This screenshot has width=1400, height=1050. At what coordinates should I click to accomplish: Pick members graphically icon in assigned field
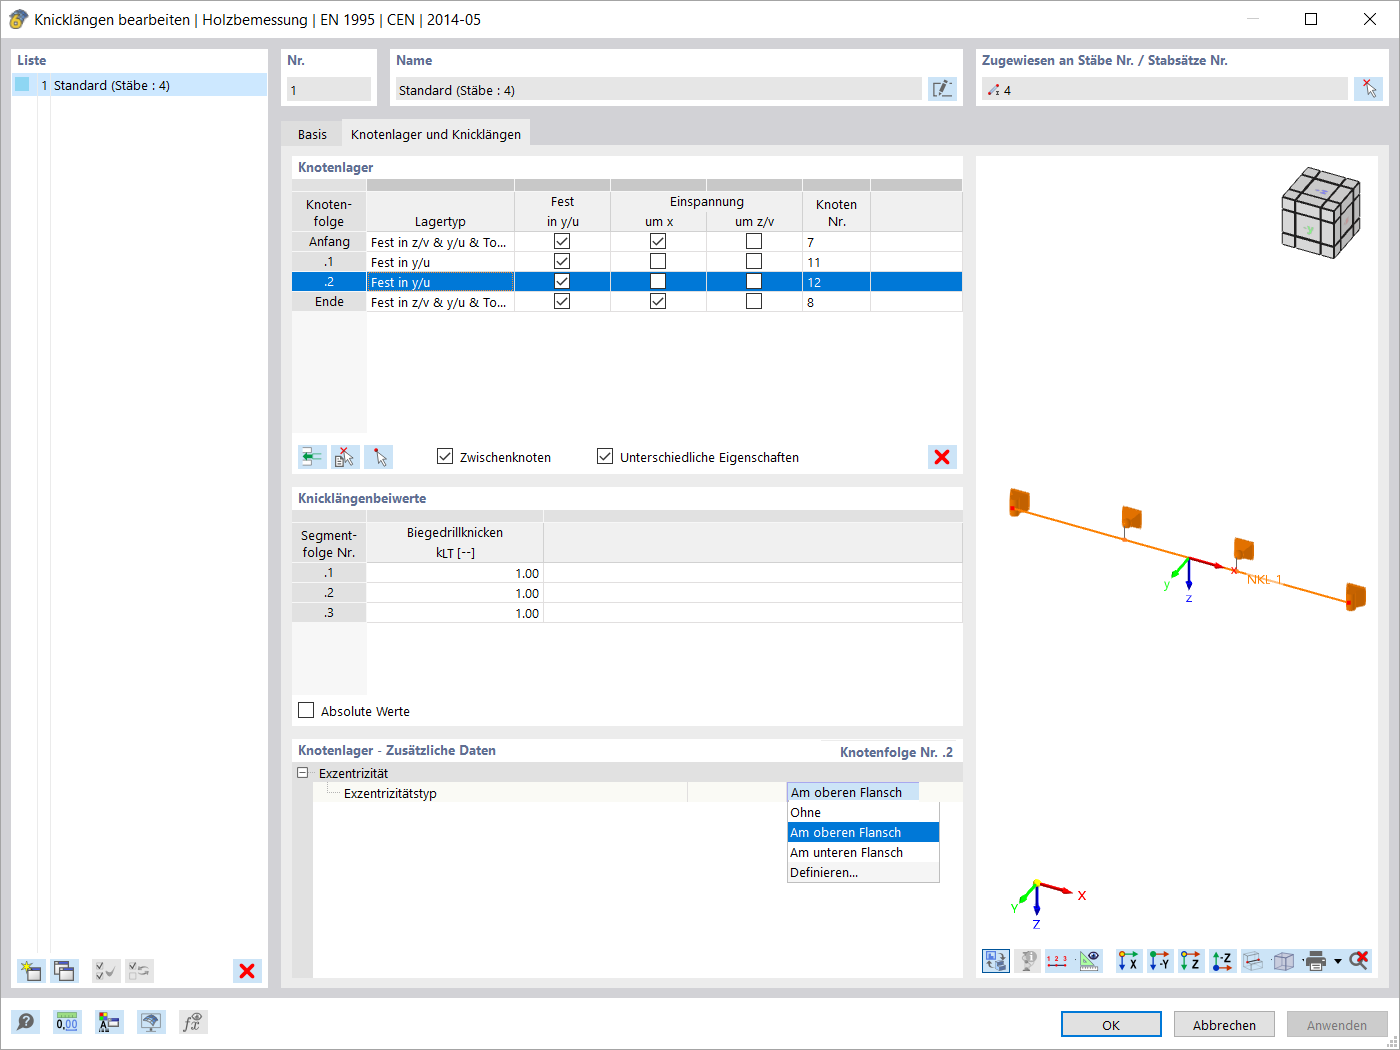click(1368, 89)
